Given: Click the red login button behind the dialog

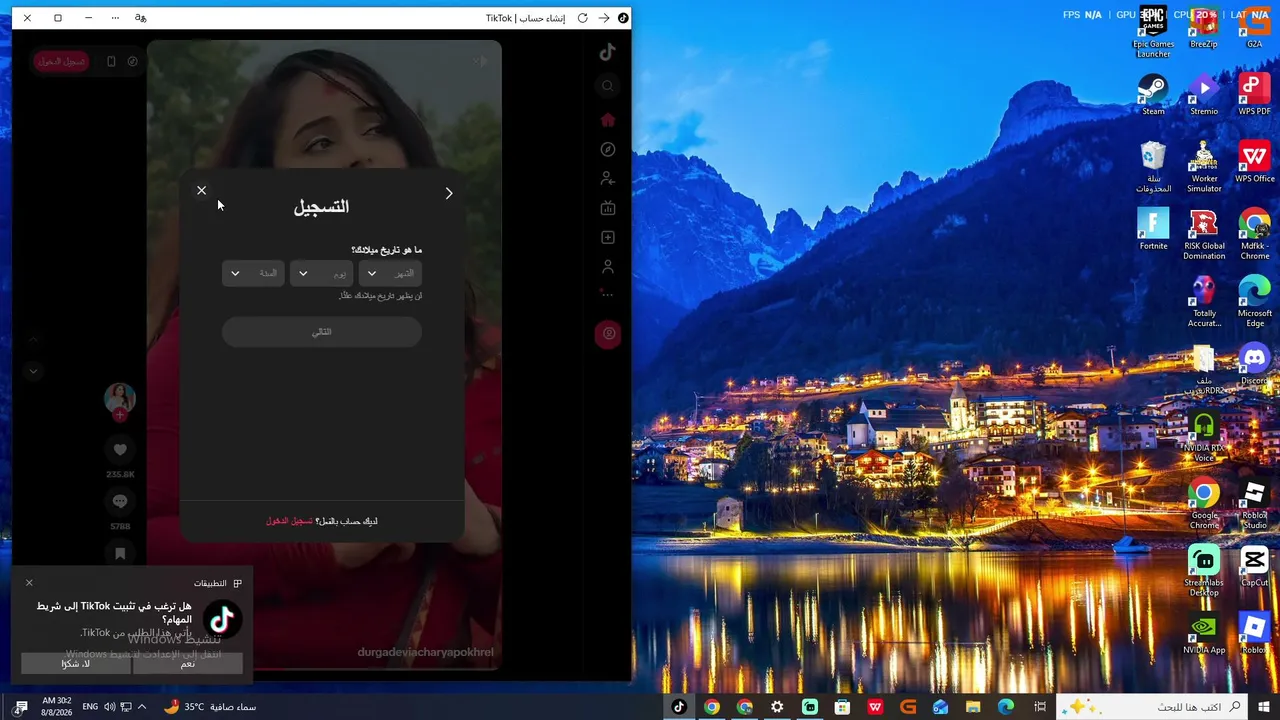Looking at the screenshot, I should click(x=62, y=61).
